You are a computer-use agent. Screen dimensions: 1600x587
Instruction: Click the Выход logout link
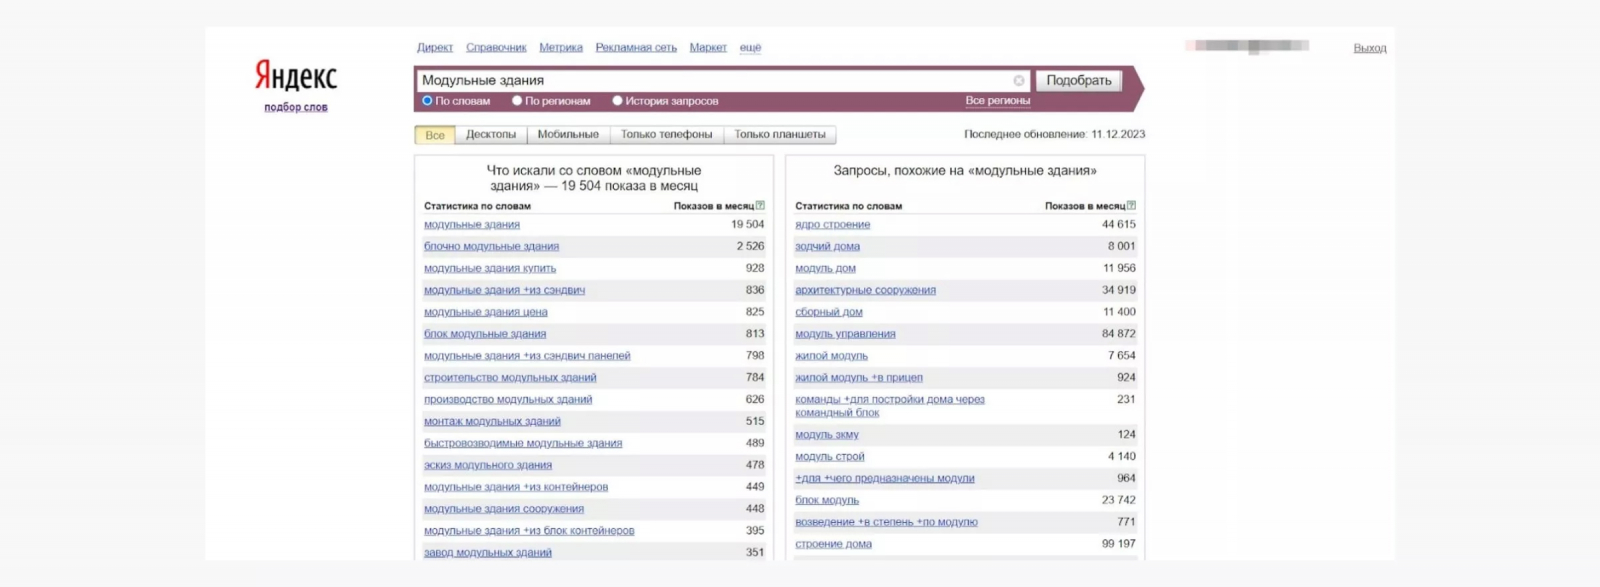tap(1369, 48)
